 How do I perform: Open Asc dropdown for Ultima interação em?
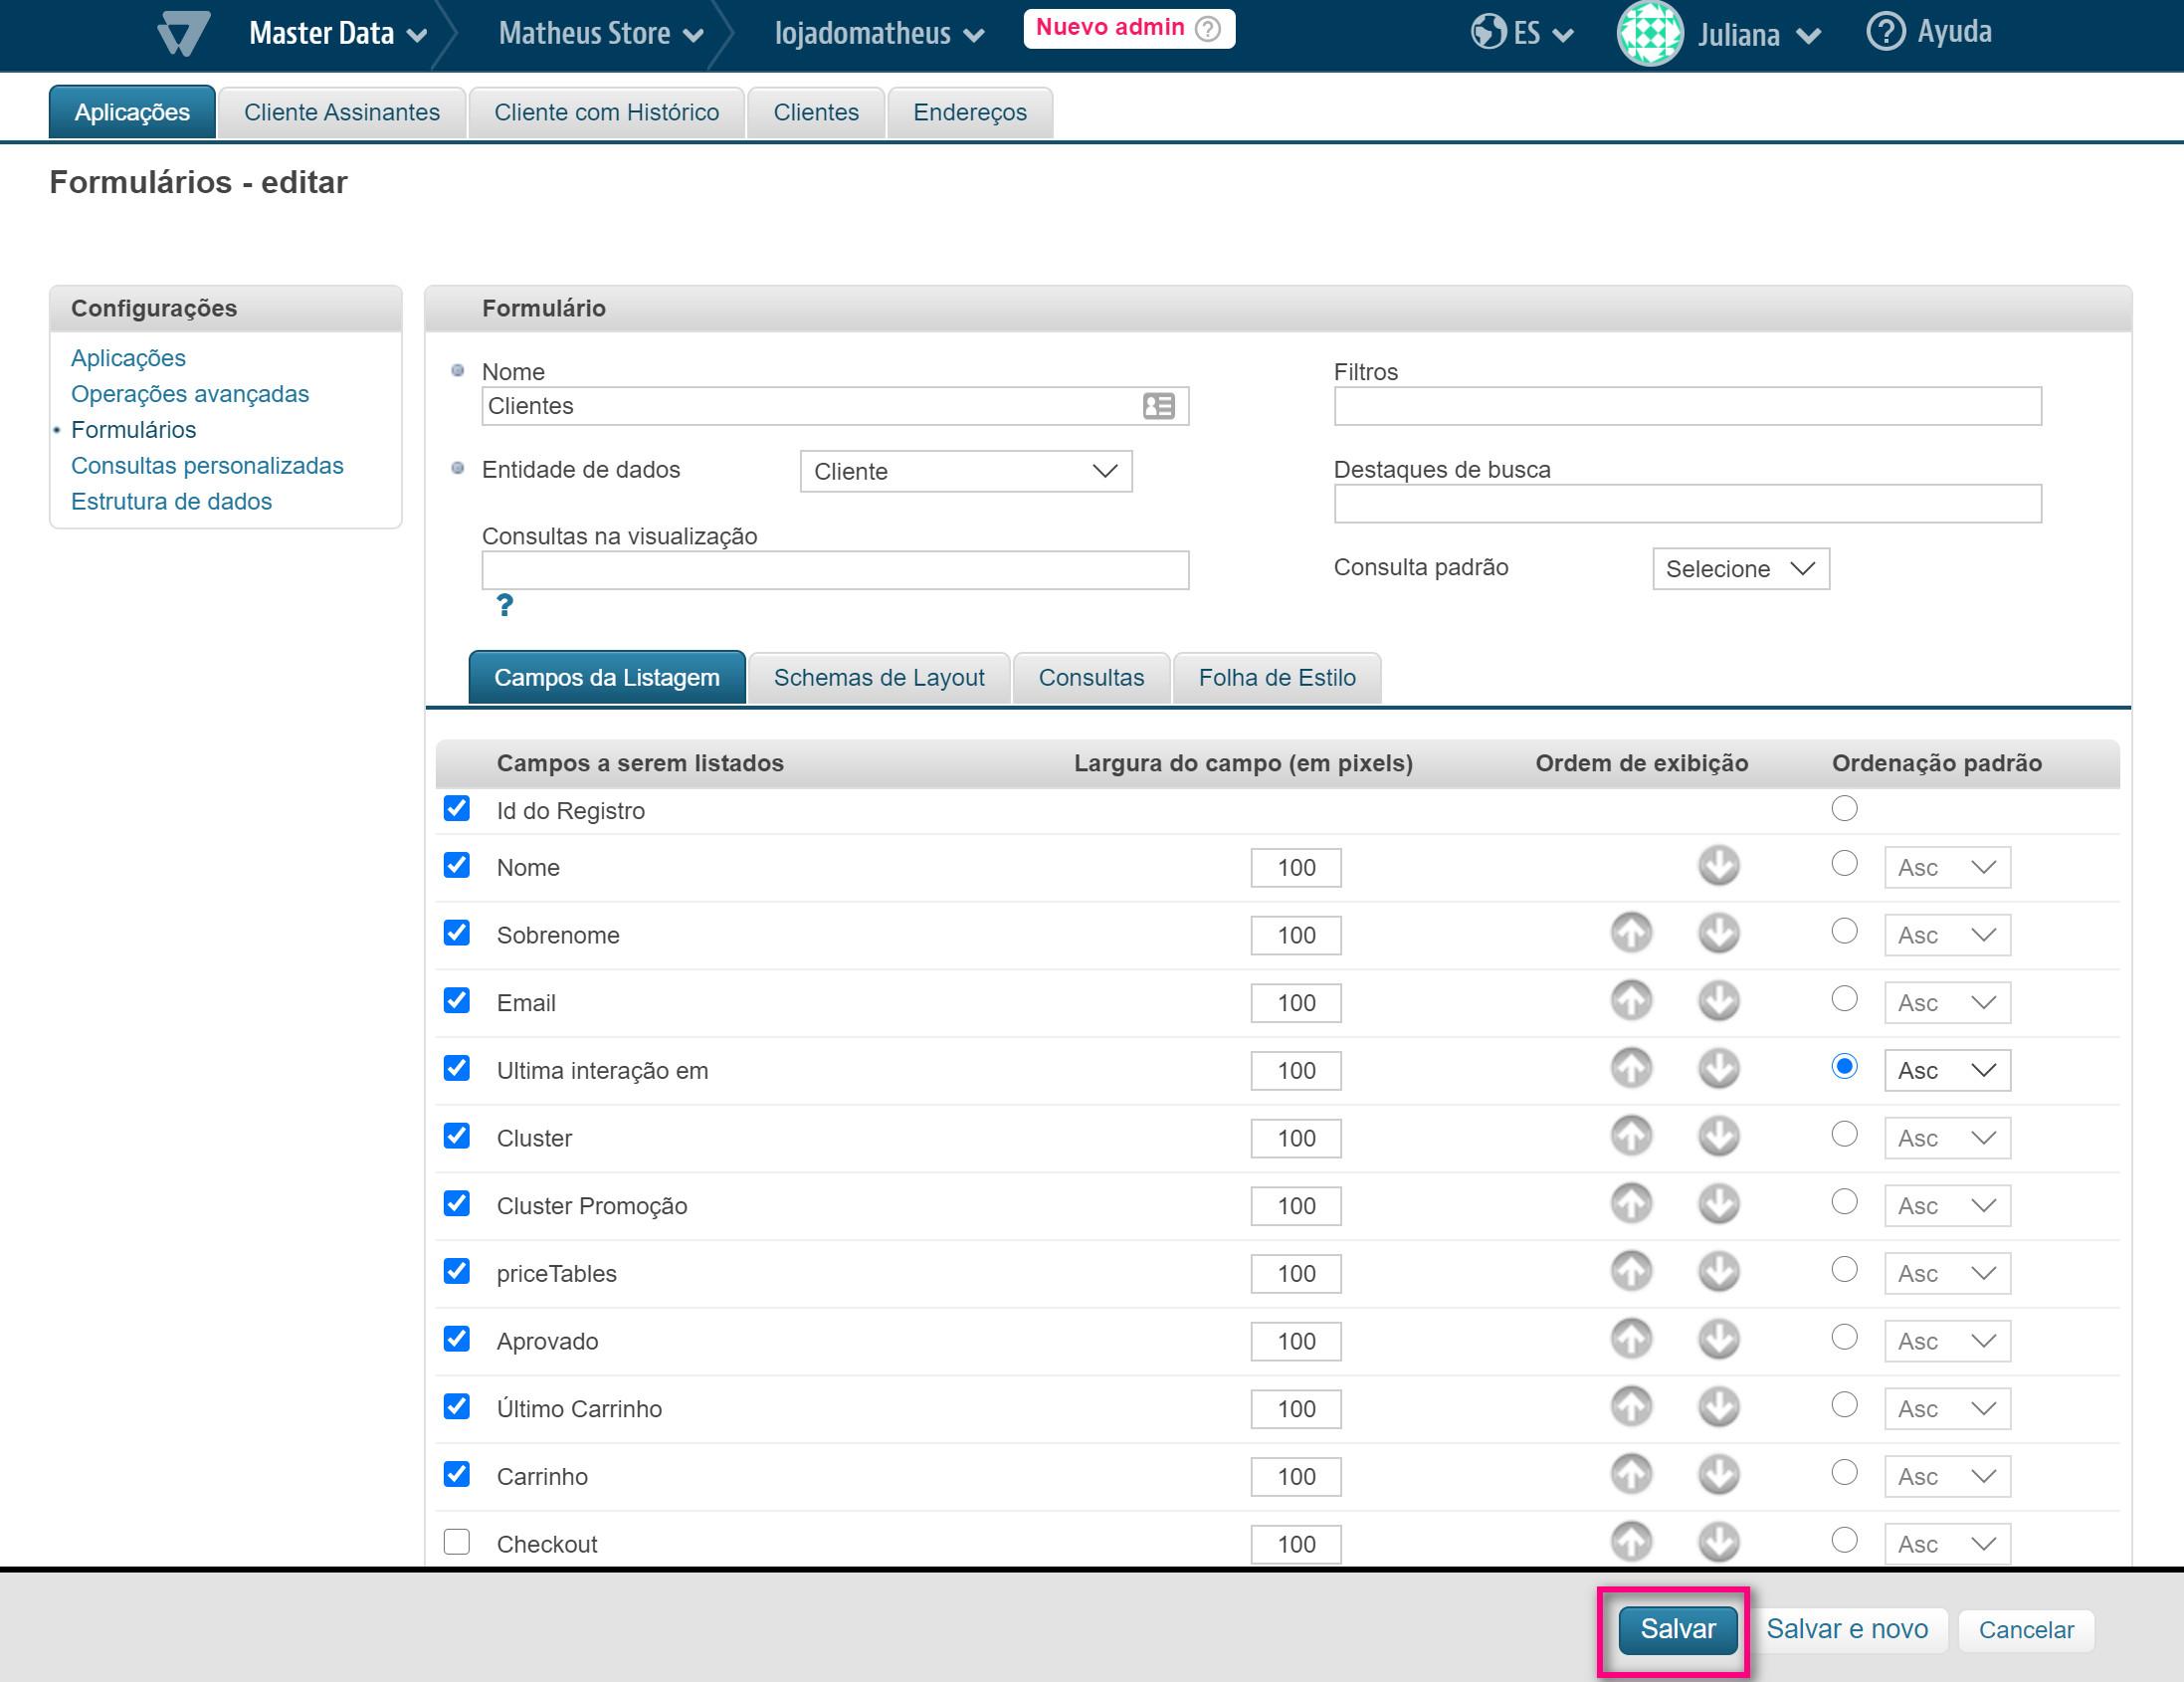tap(1946, 1071)
